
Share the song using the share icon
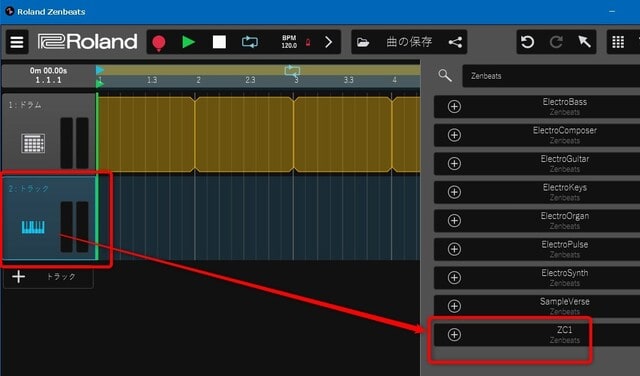click(x=455, y=42)
